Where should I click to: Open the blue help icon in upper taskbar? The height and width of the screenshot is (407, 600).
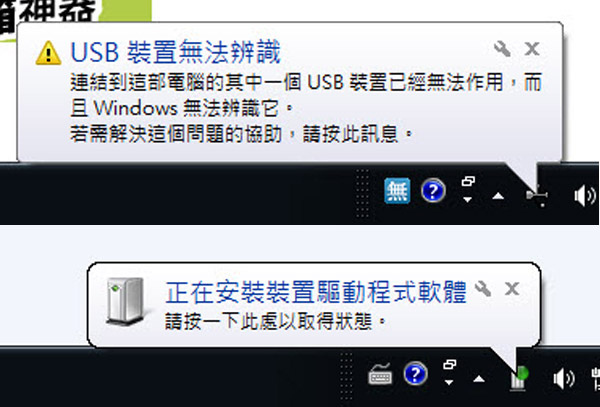point(433,190)
